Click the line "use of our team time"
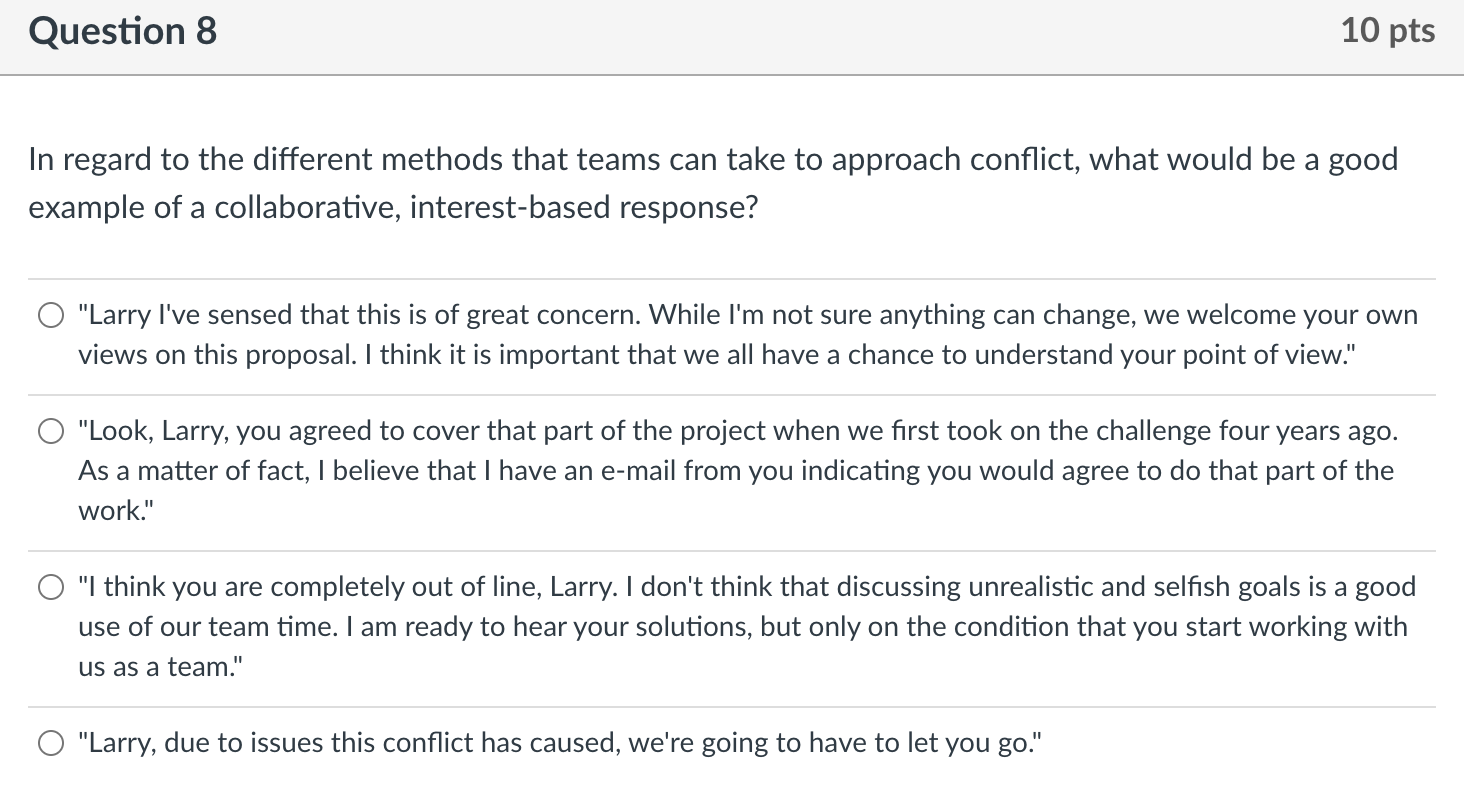The width and height of the screenshot is (1464, 806). point(742,627)
